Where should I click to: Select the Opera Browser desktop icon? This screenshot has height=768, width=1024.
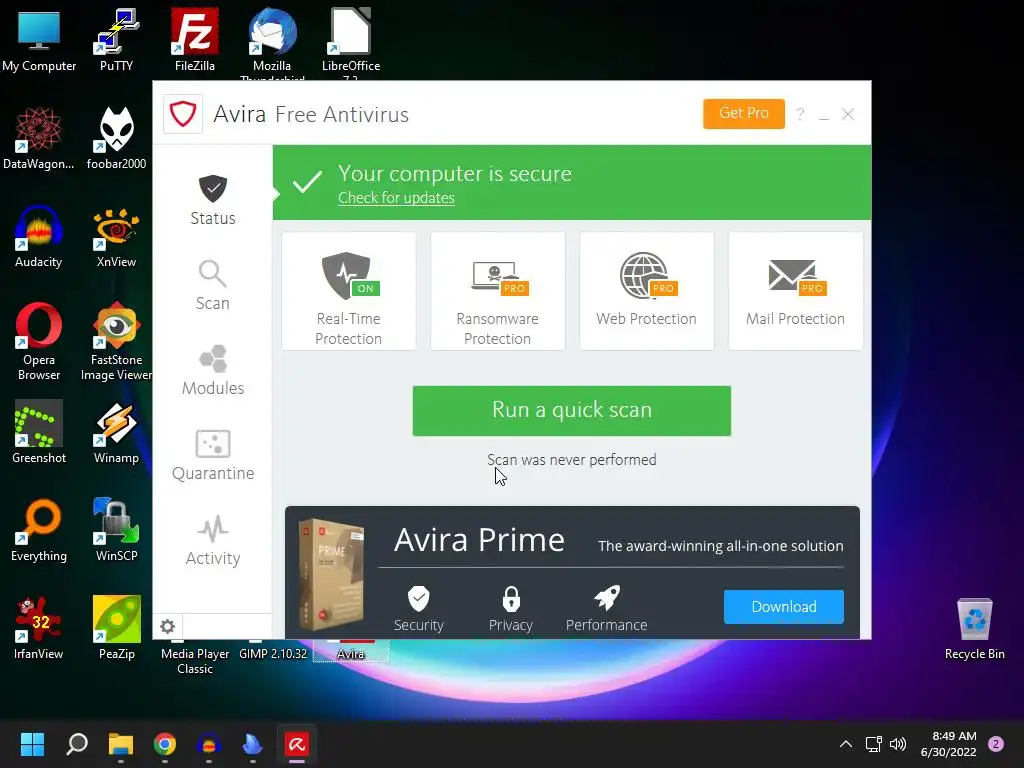pyautogui.click(x=39, y=341)
